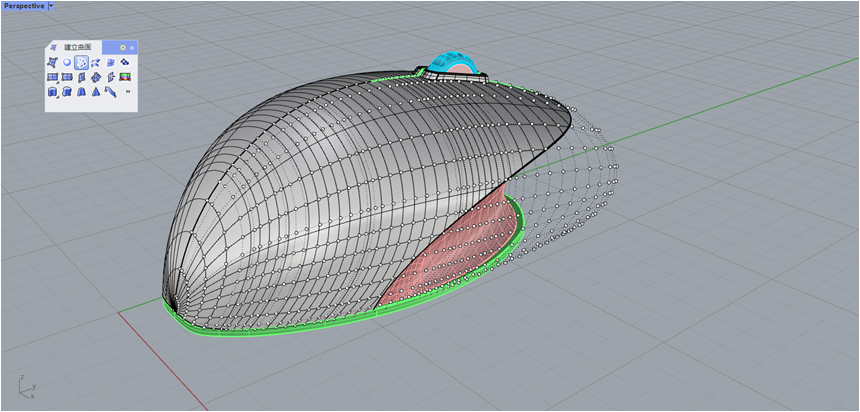Click the round blue disc surface icon

[x=67, y=62]
